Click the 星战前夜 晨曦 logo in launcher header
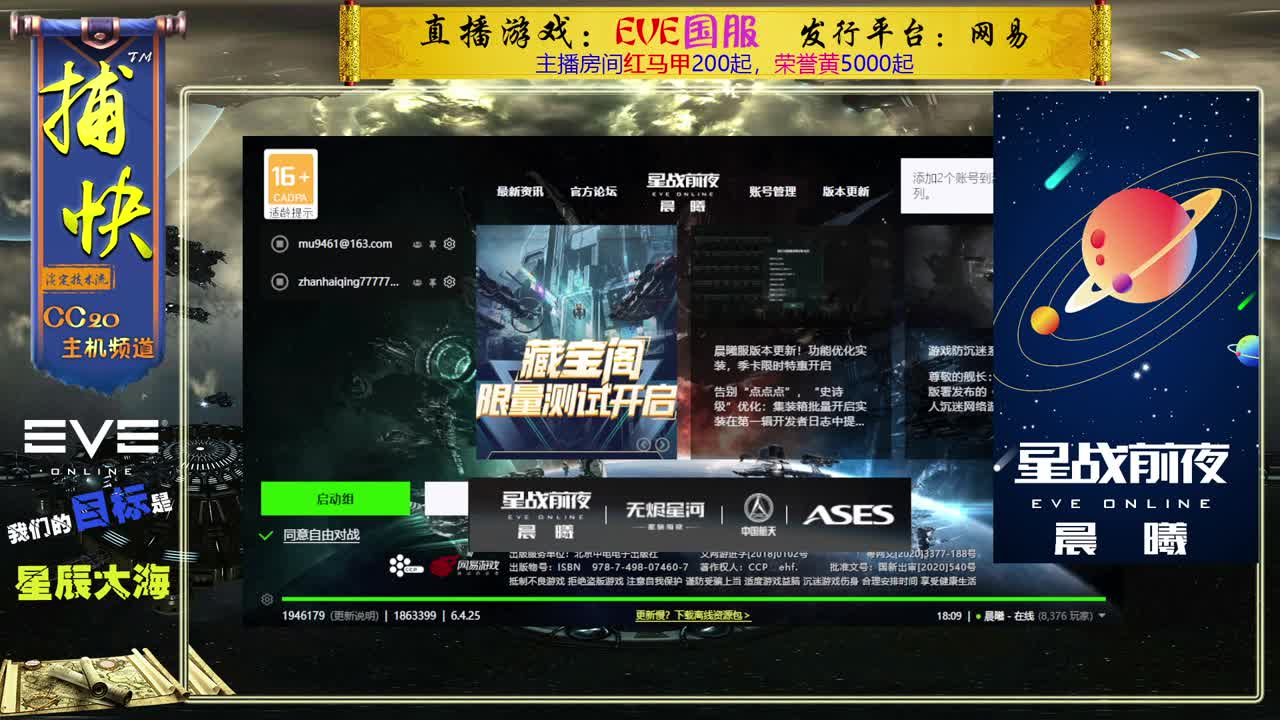 [x=683, y=191]
